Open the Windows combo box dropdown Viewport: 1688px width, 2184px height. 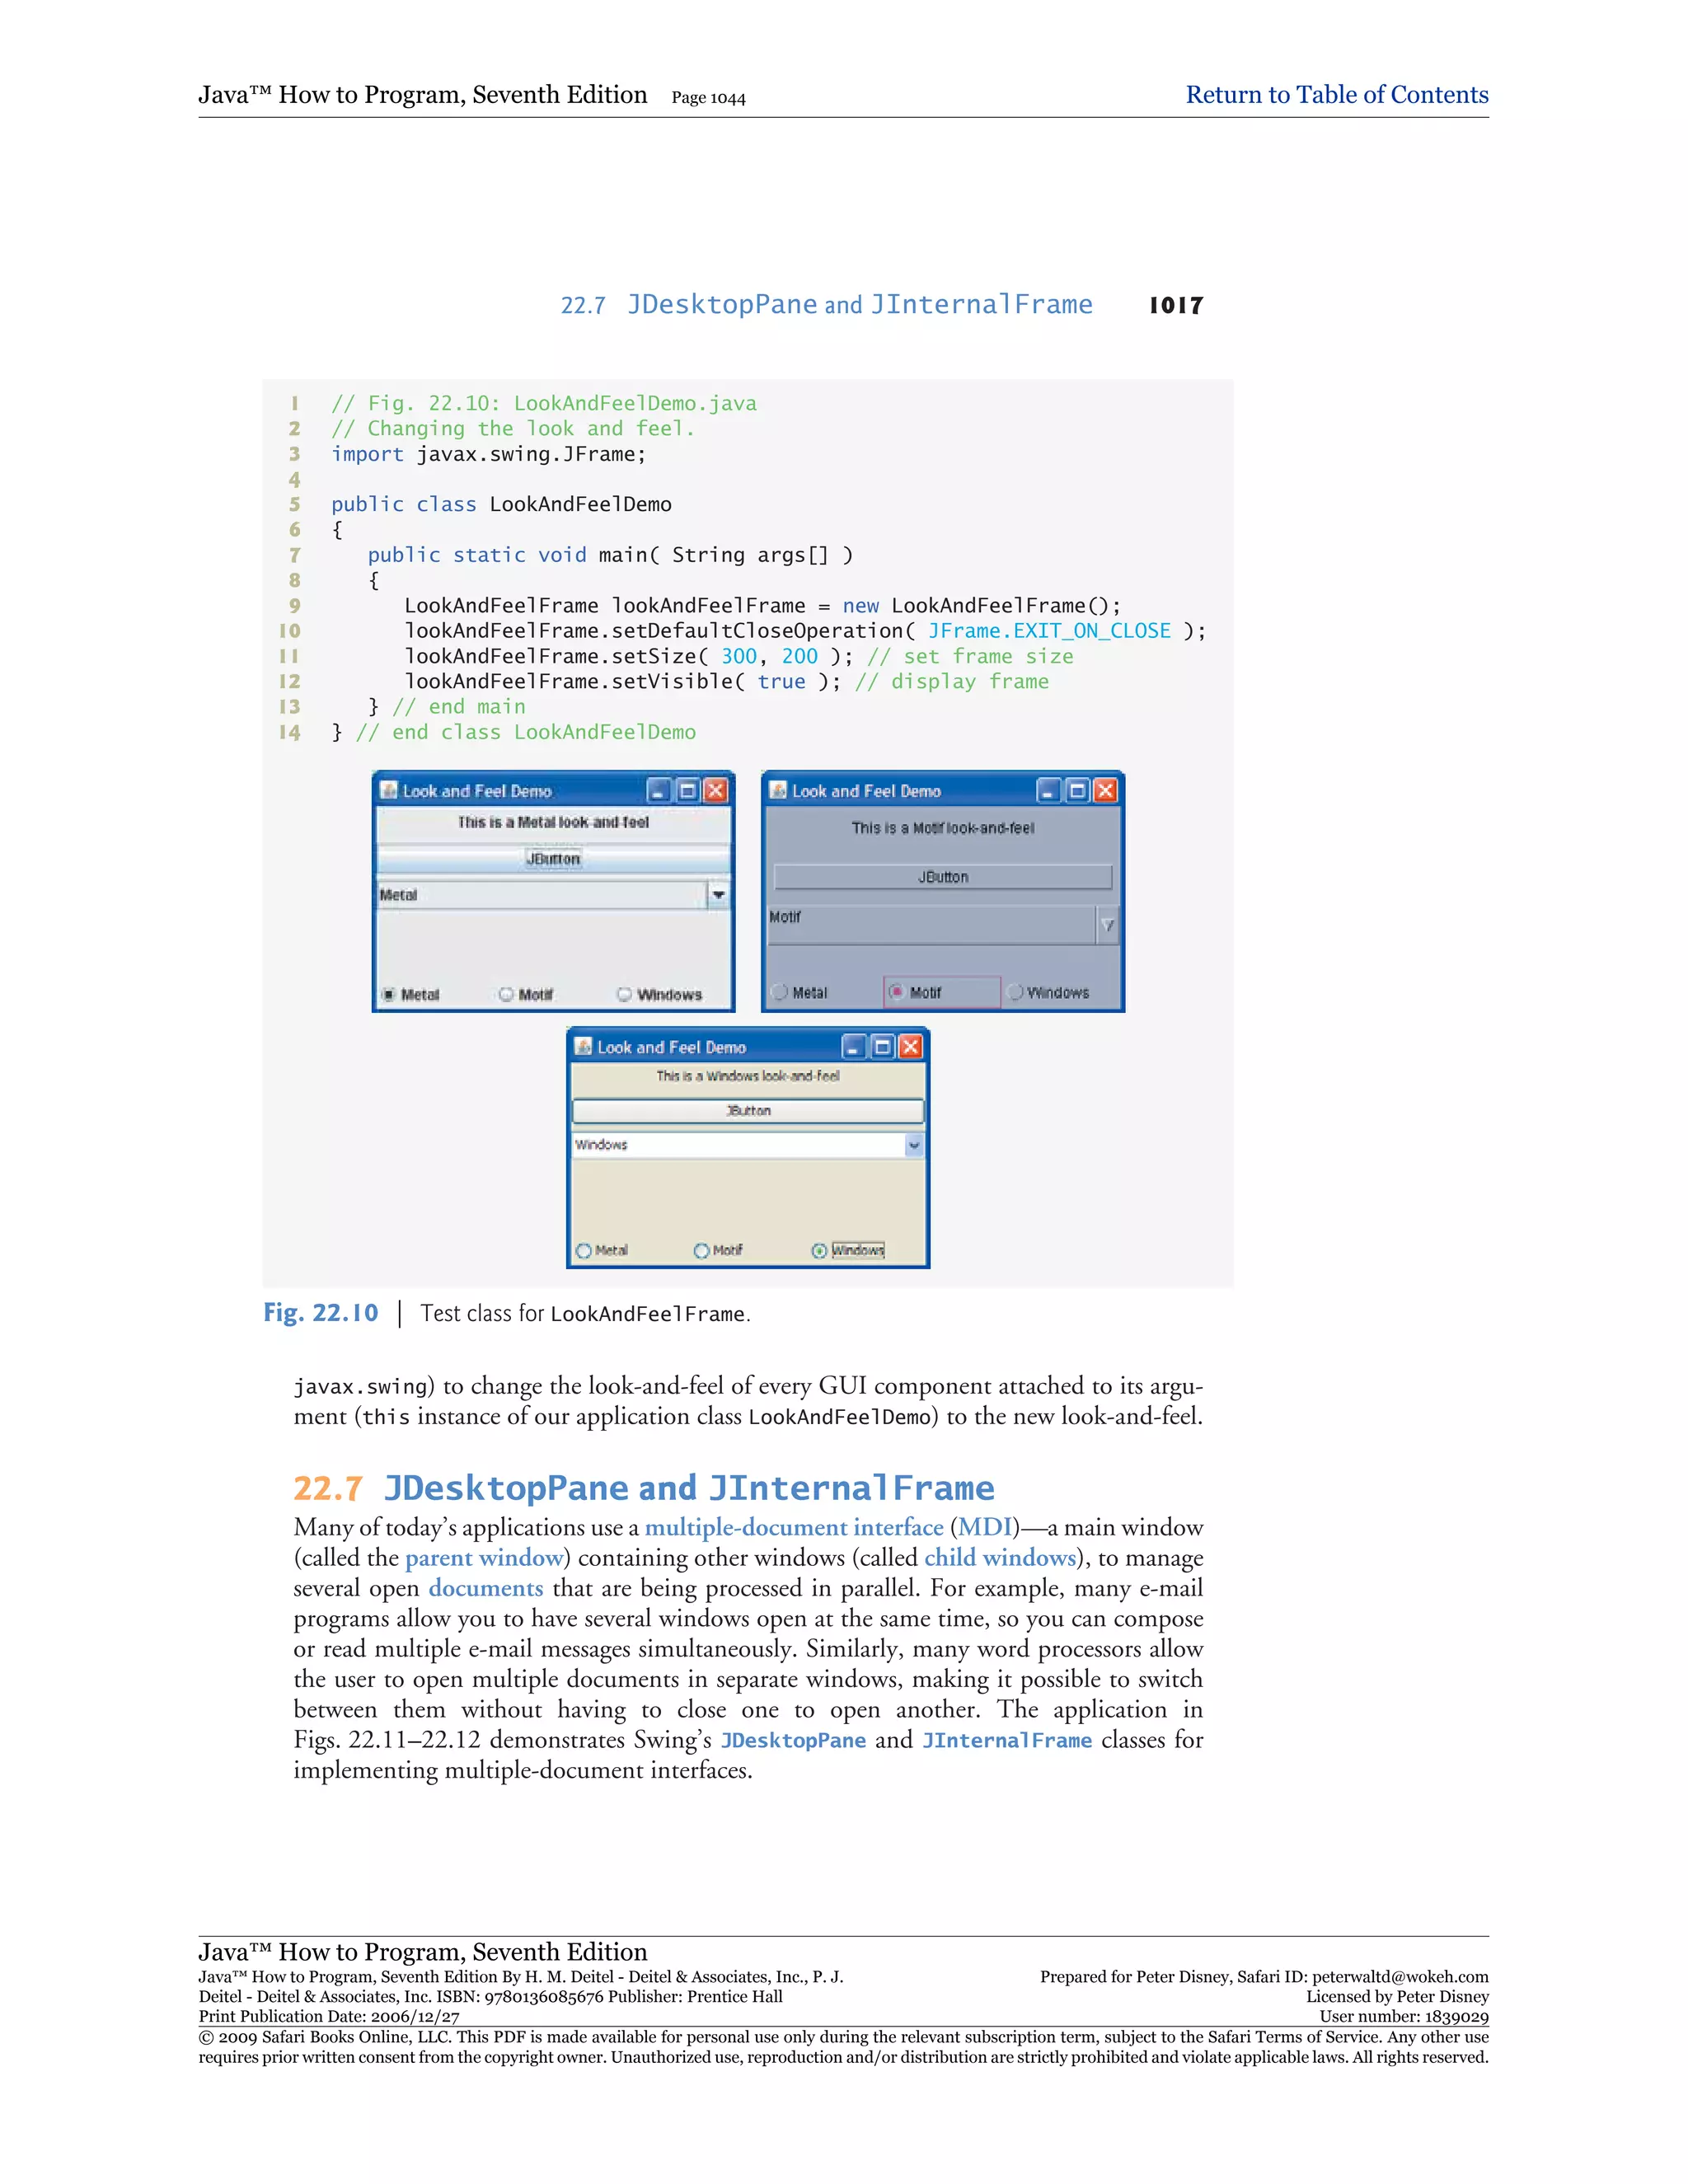914,1145
